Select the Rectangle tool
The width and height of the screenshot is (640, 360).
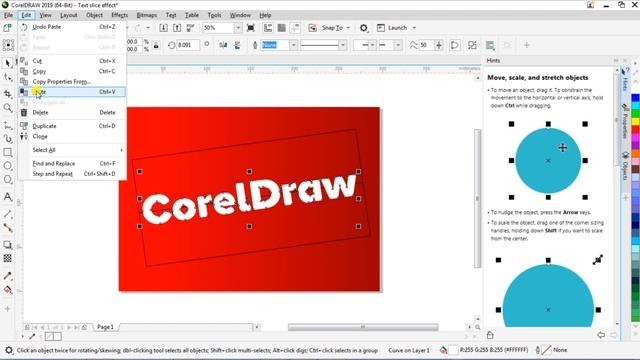(x=8, y=152)
